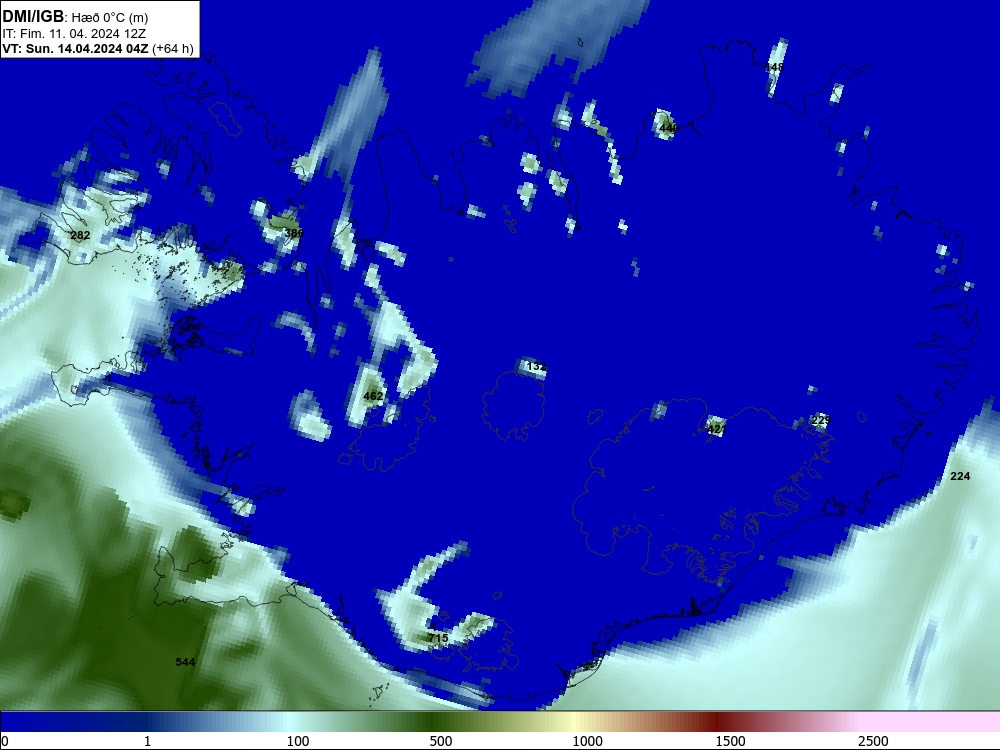1000x750 pixels.
Task: Click the color scale label 0
Action: pyautogui.click(x=5, y=741)
